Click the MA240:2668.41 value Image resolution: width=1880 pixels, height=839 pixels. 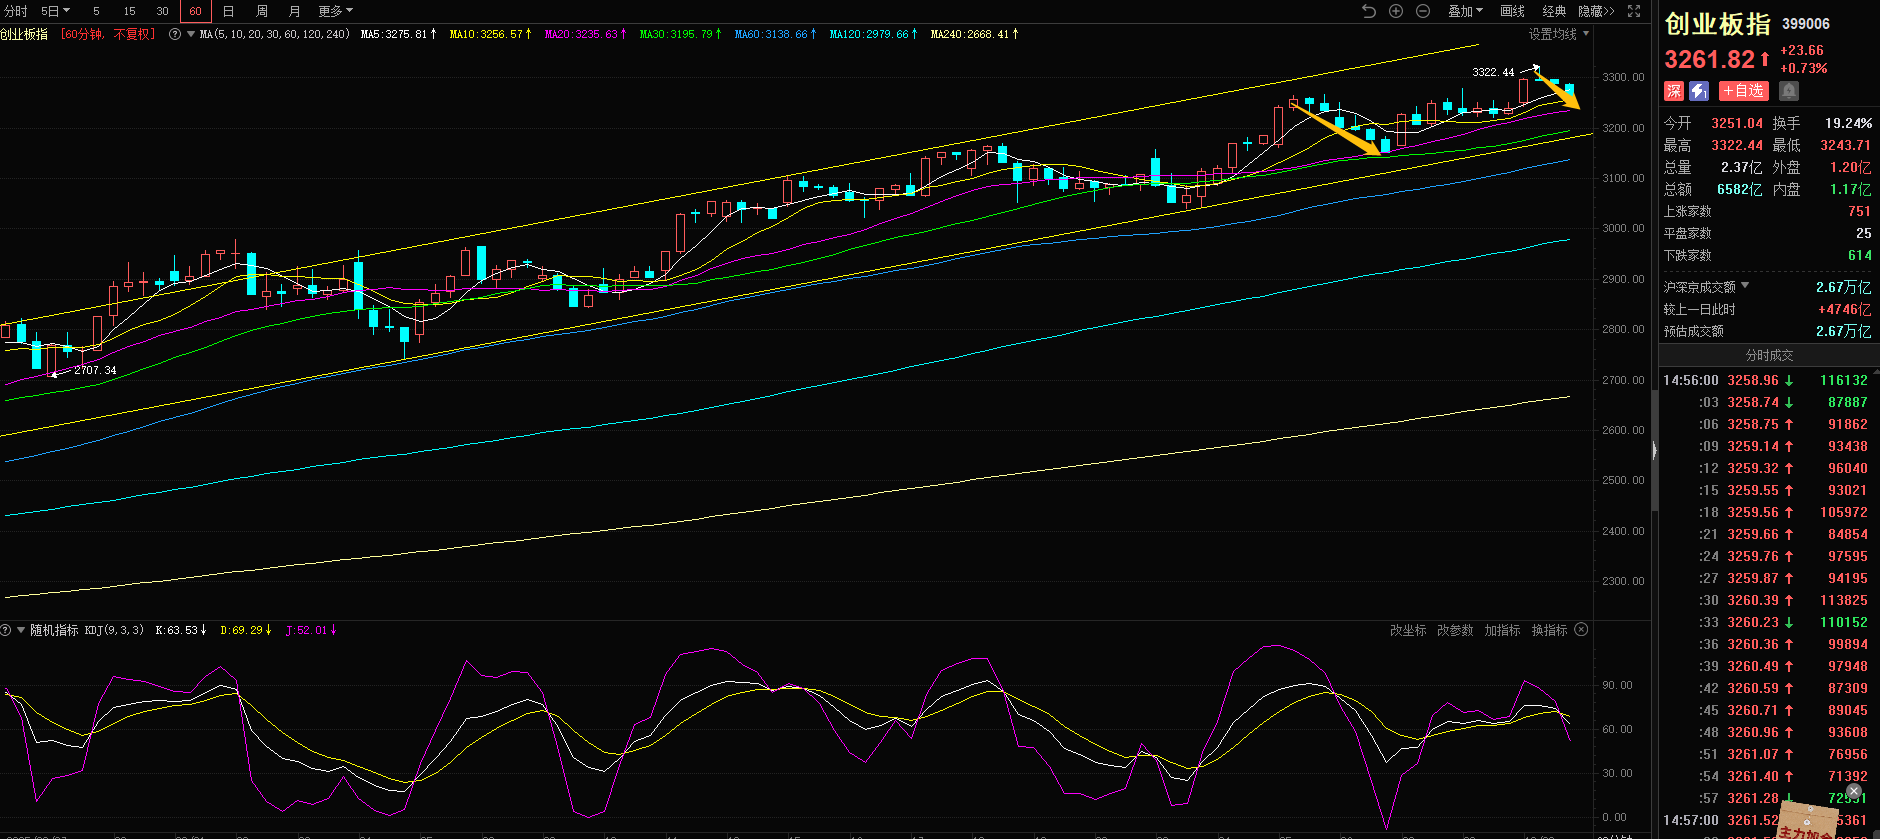(x=974, y=34)
